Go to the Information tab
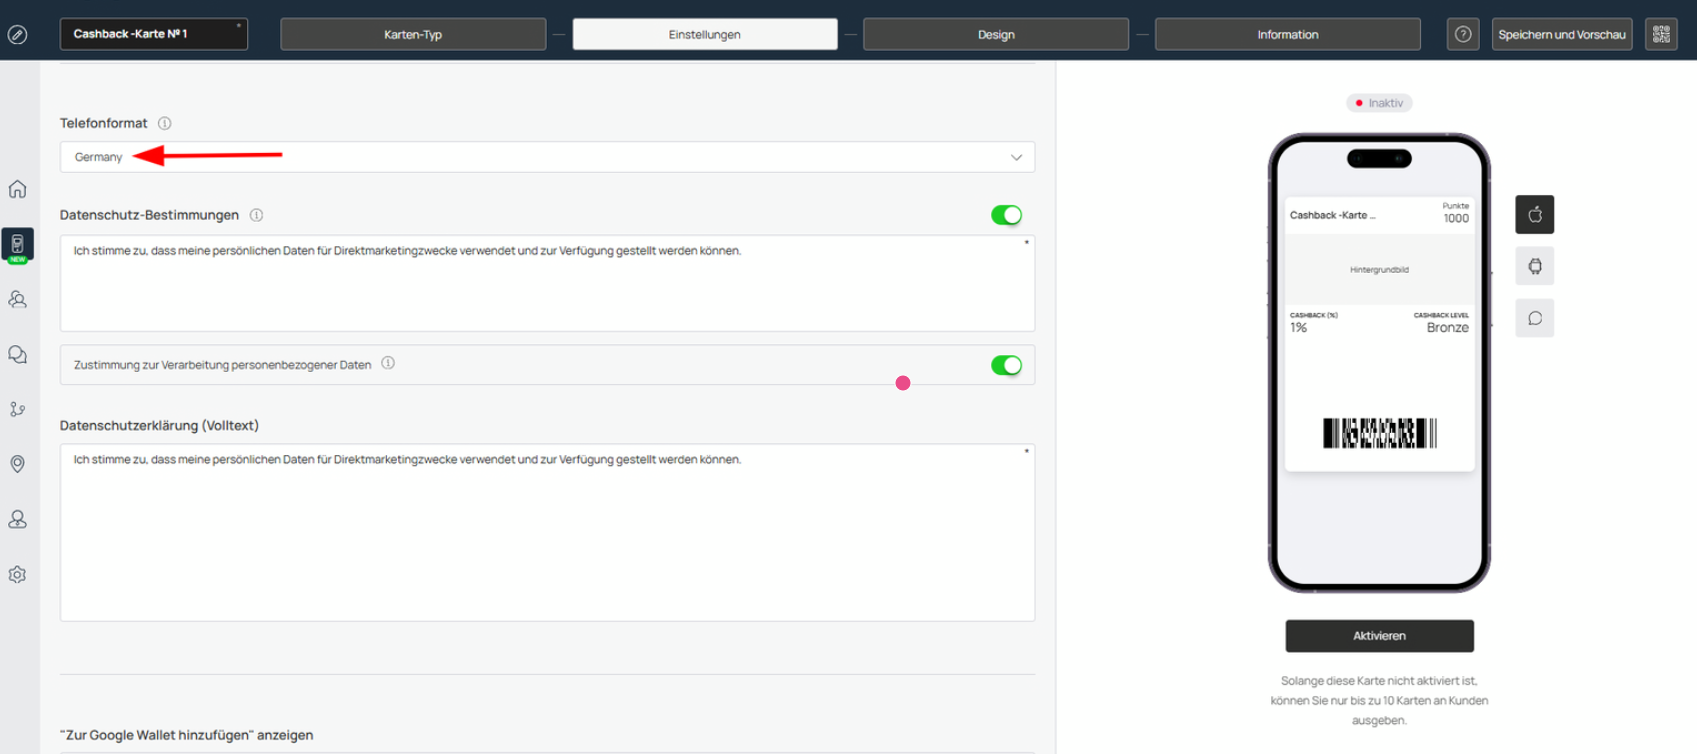 click(x=1287, y=34)
